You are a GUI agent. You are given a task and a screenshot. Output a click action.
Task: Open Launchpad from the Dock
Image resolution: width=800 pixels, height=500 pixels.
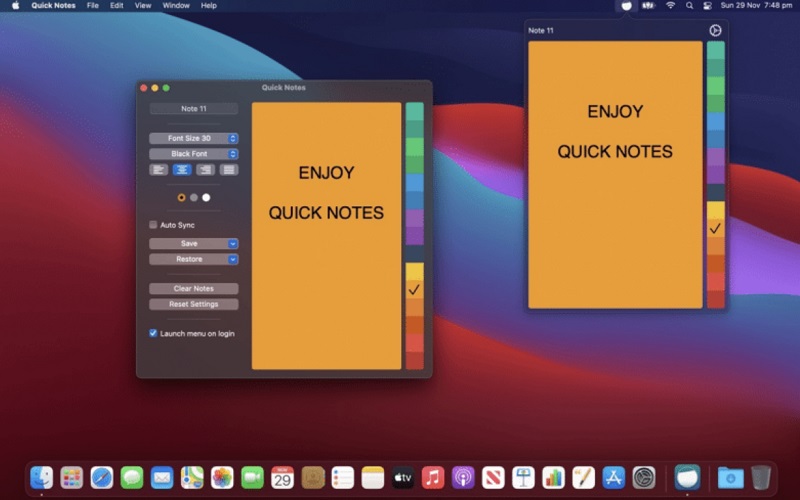click(x=71, y=478)
